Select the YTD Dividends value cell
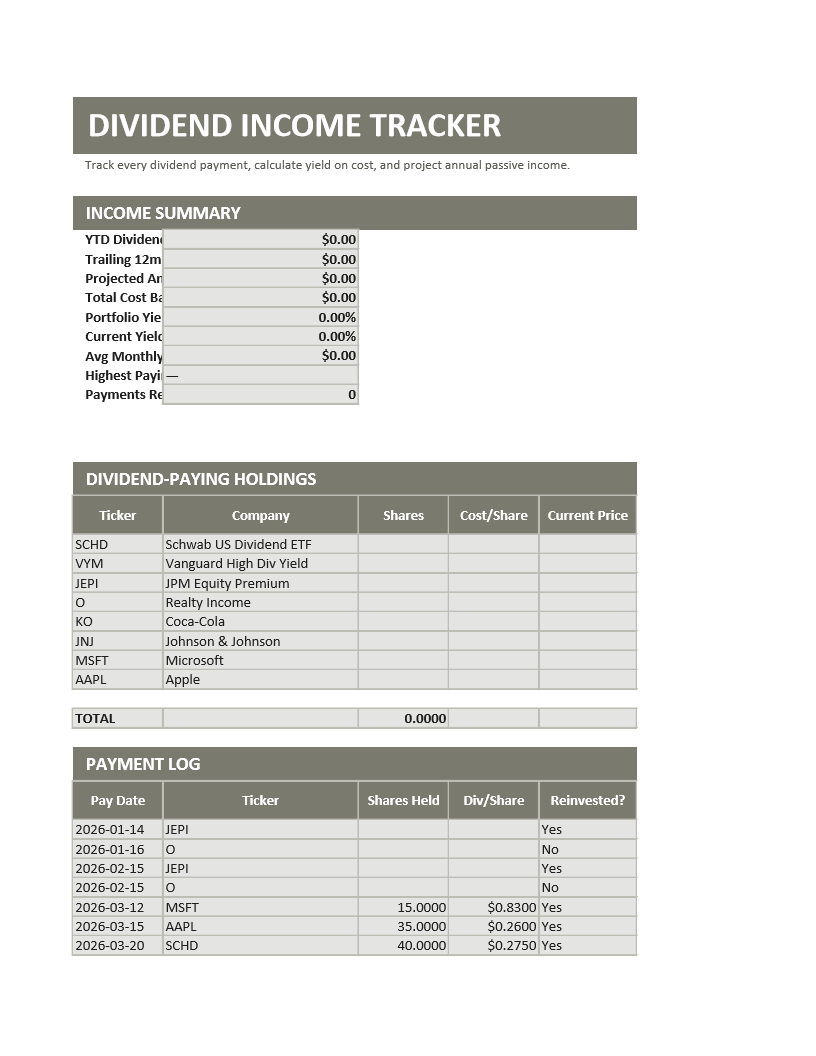Screen dimensions: 816x1056 point(261,239)
